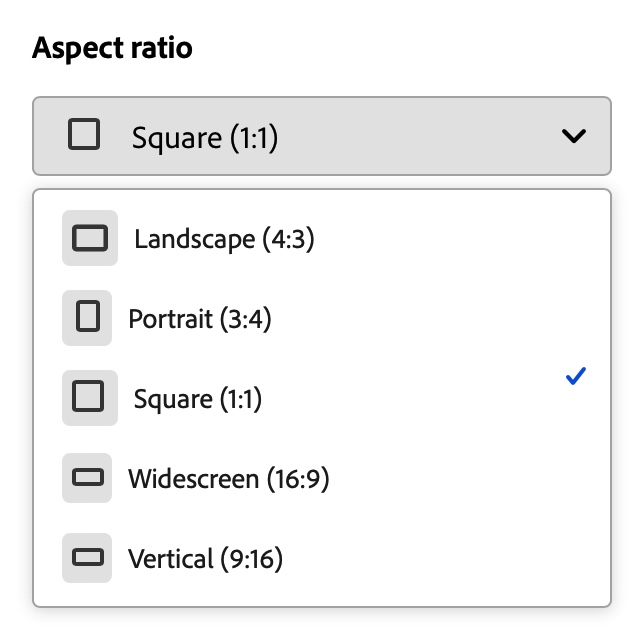Collapse the list using the chevron arrow

pyautogui.click(x=574, y=136)
